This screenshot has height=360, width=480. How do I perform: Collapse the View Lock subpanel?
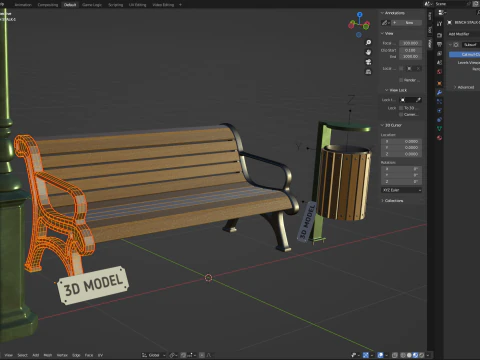pyautogui.click(x=387, y=90)
